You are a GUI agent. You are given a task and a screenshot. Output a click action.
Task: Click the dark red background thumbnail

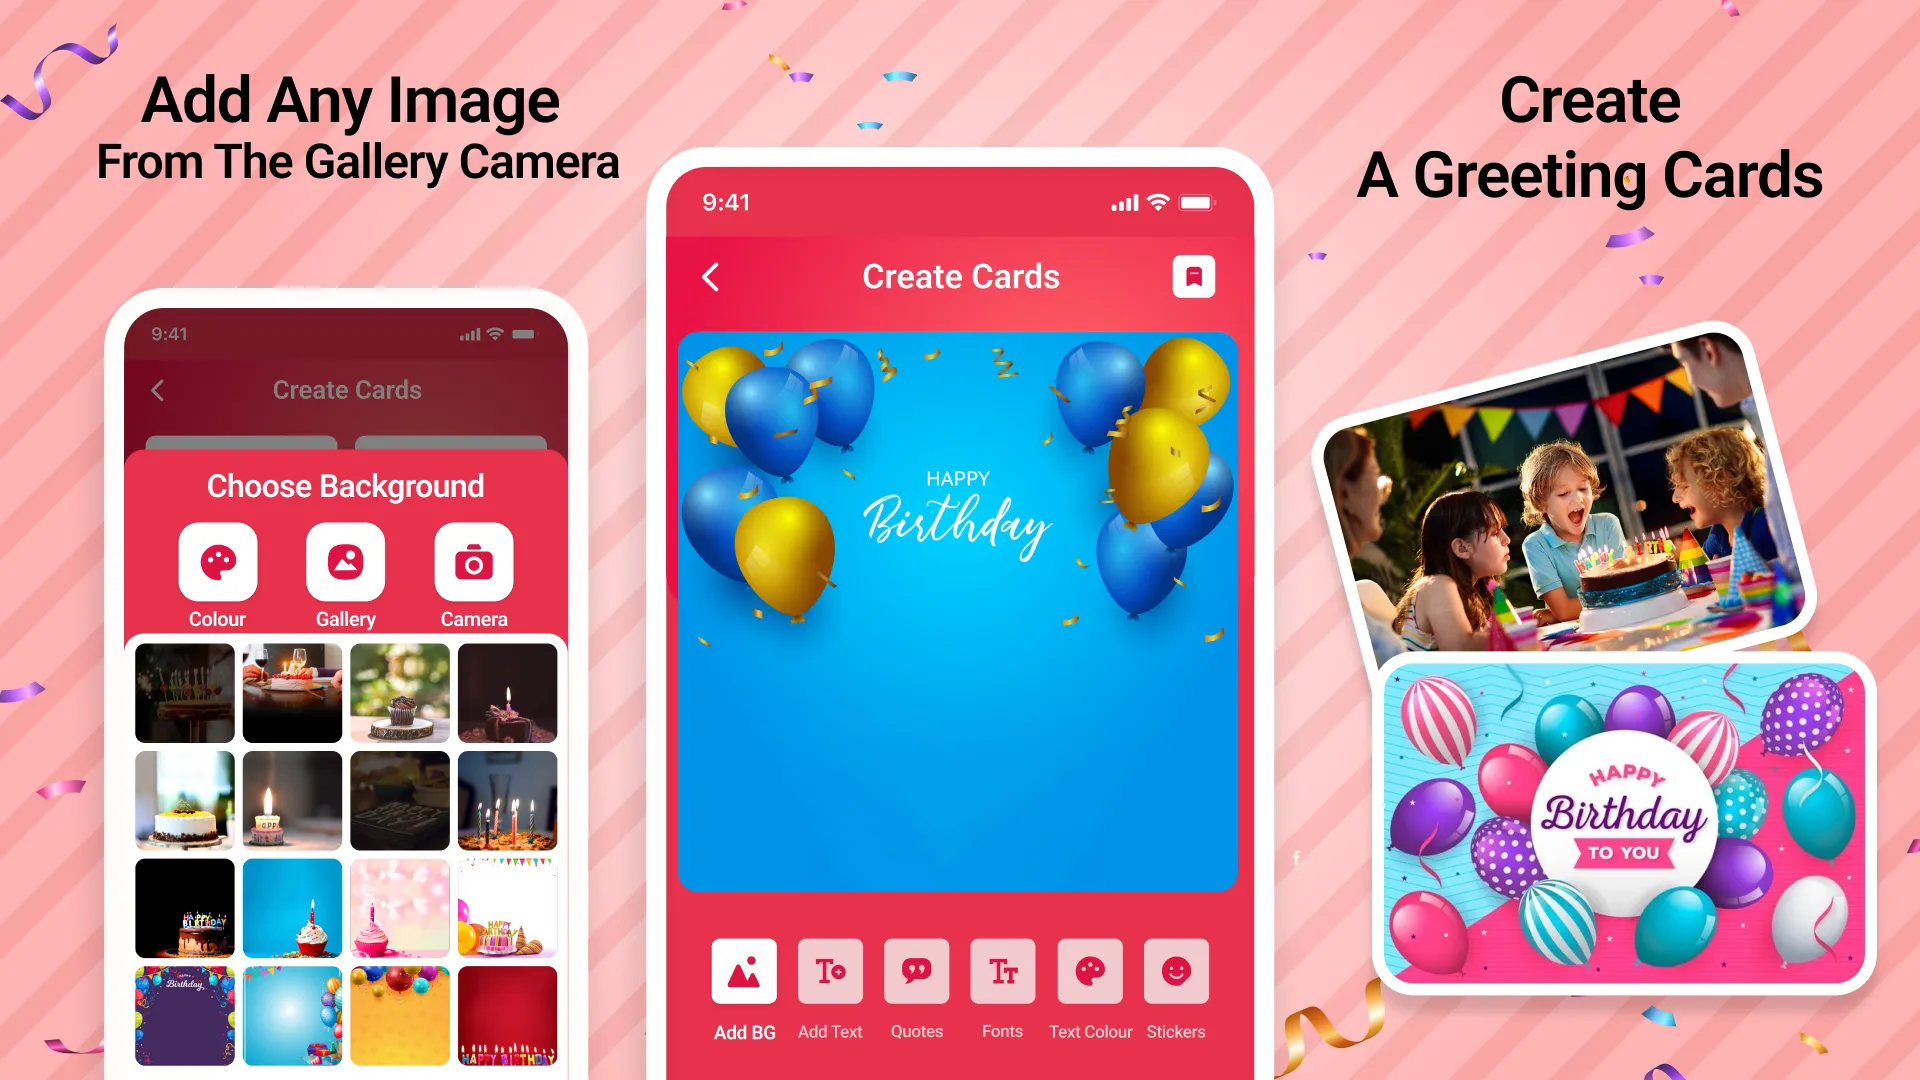[504, 1015]
